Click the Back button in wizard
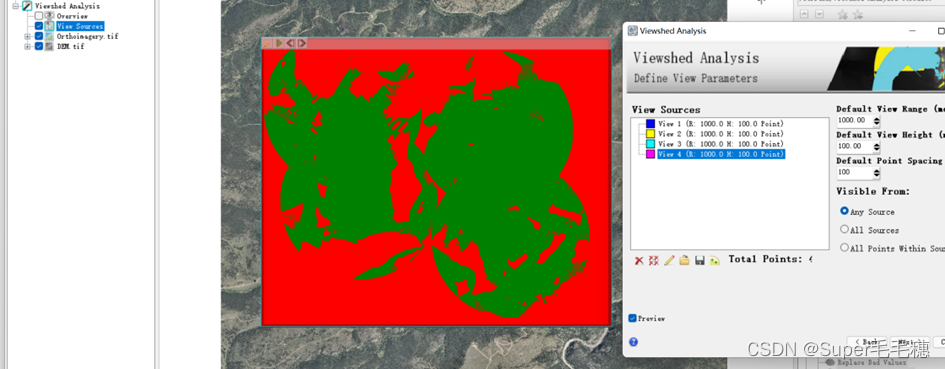945x369 pixels. pos(866,342)
